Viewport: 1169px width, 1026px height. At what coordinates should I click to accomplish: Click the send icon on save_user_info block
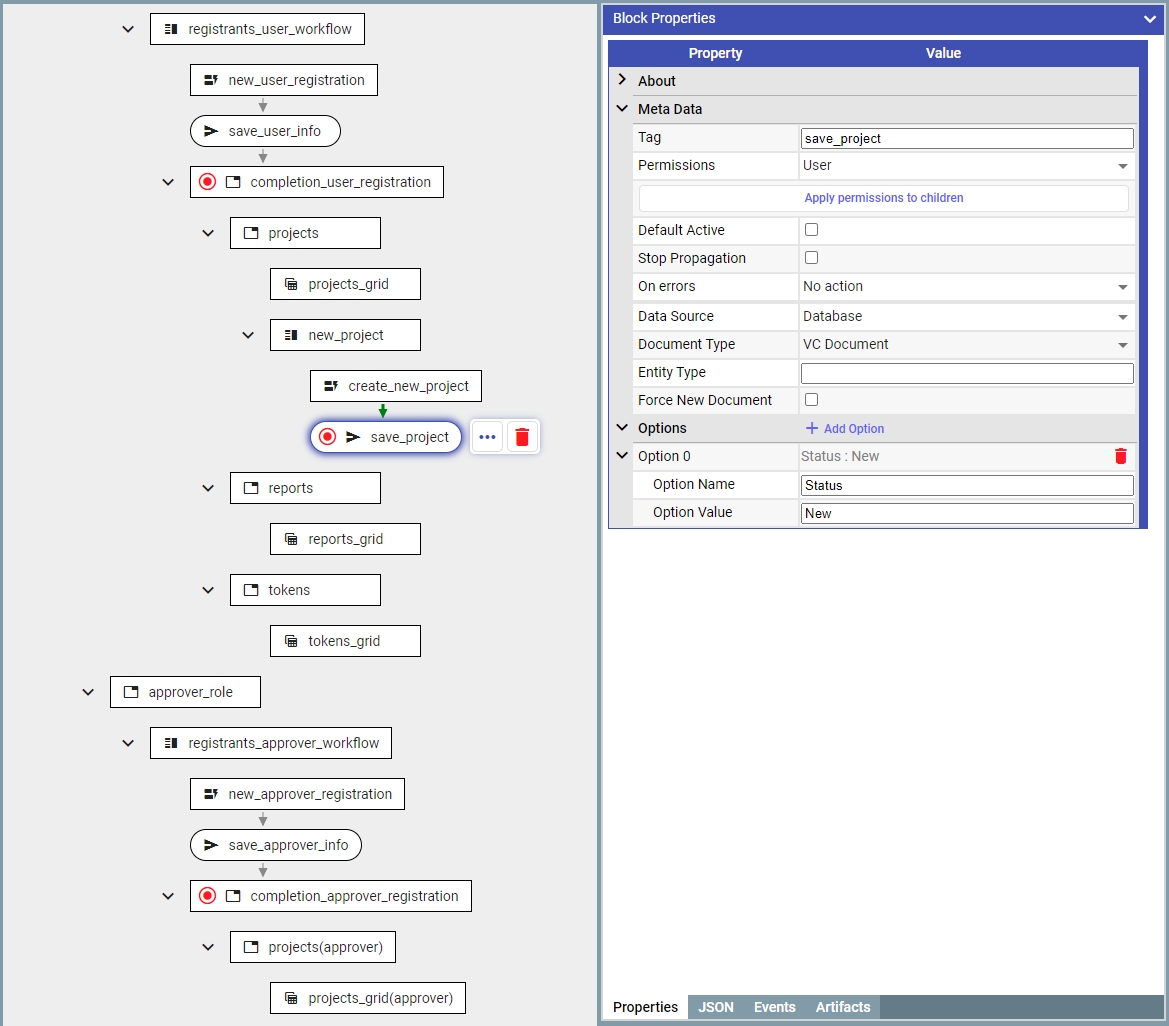211,131
